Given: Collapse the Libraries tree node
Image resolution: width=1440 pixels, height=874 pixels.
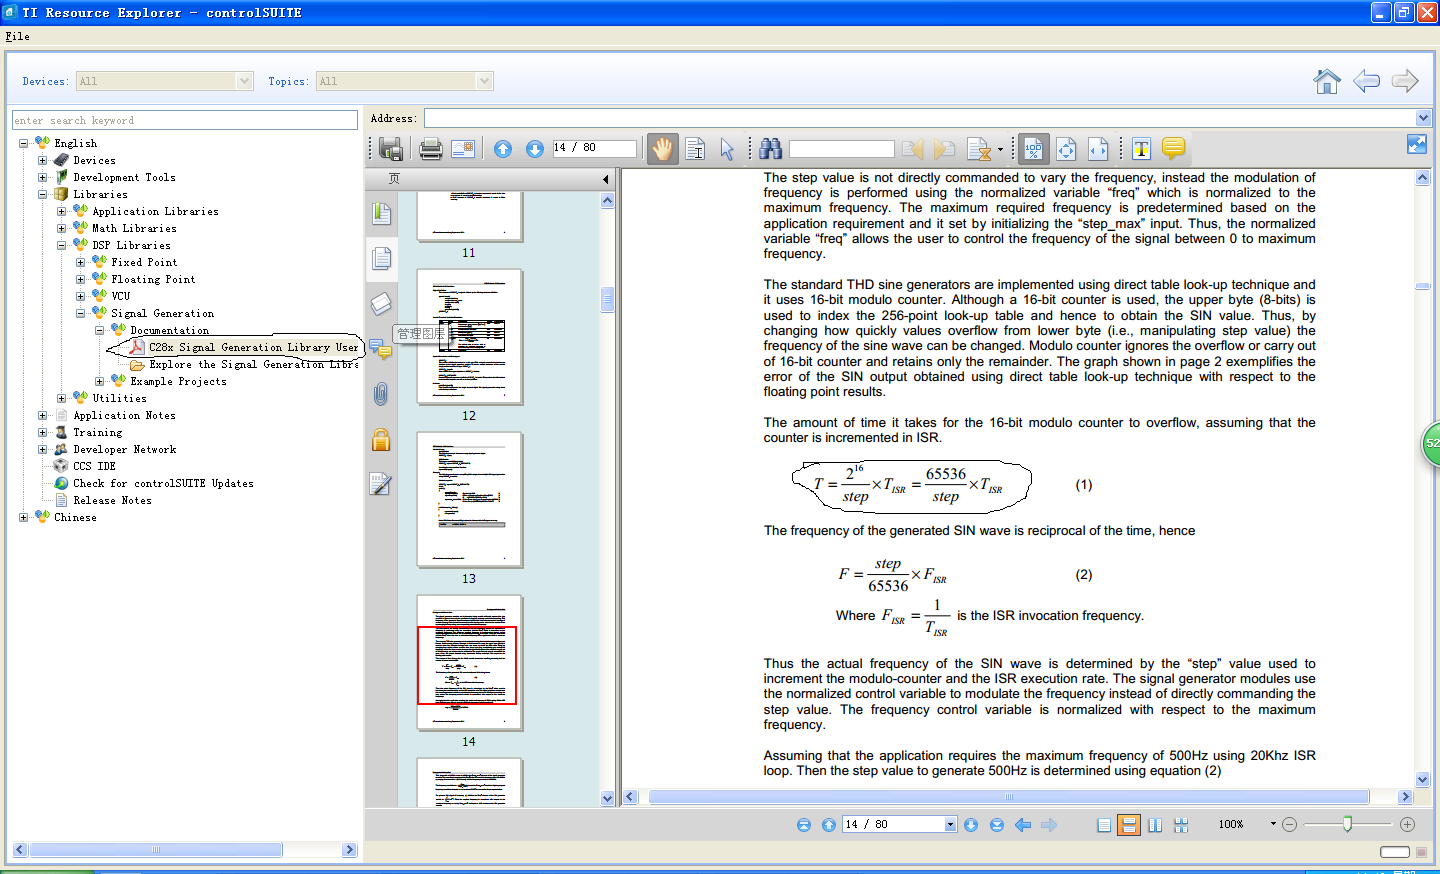Looking at the screenshot, I should pos(42,194).
